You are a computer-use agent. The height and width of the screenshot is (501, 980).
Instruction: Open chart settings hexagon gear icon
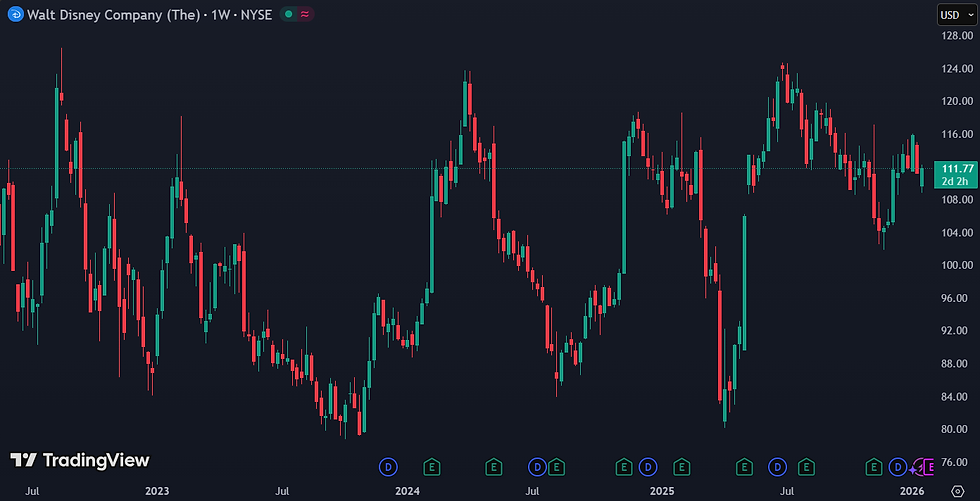958,491
